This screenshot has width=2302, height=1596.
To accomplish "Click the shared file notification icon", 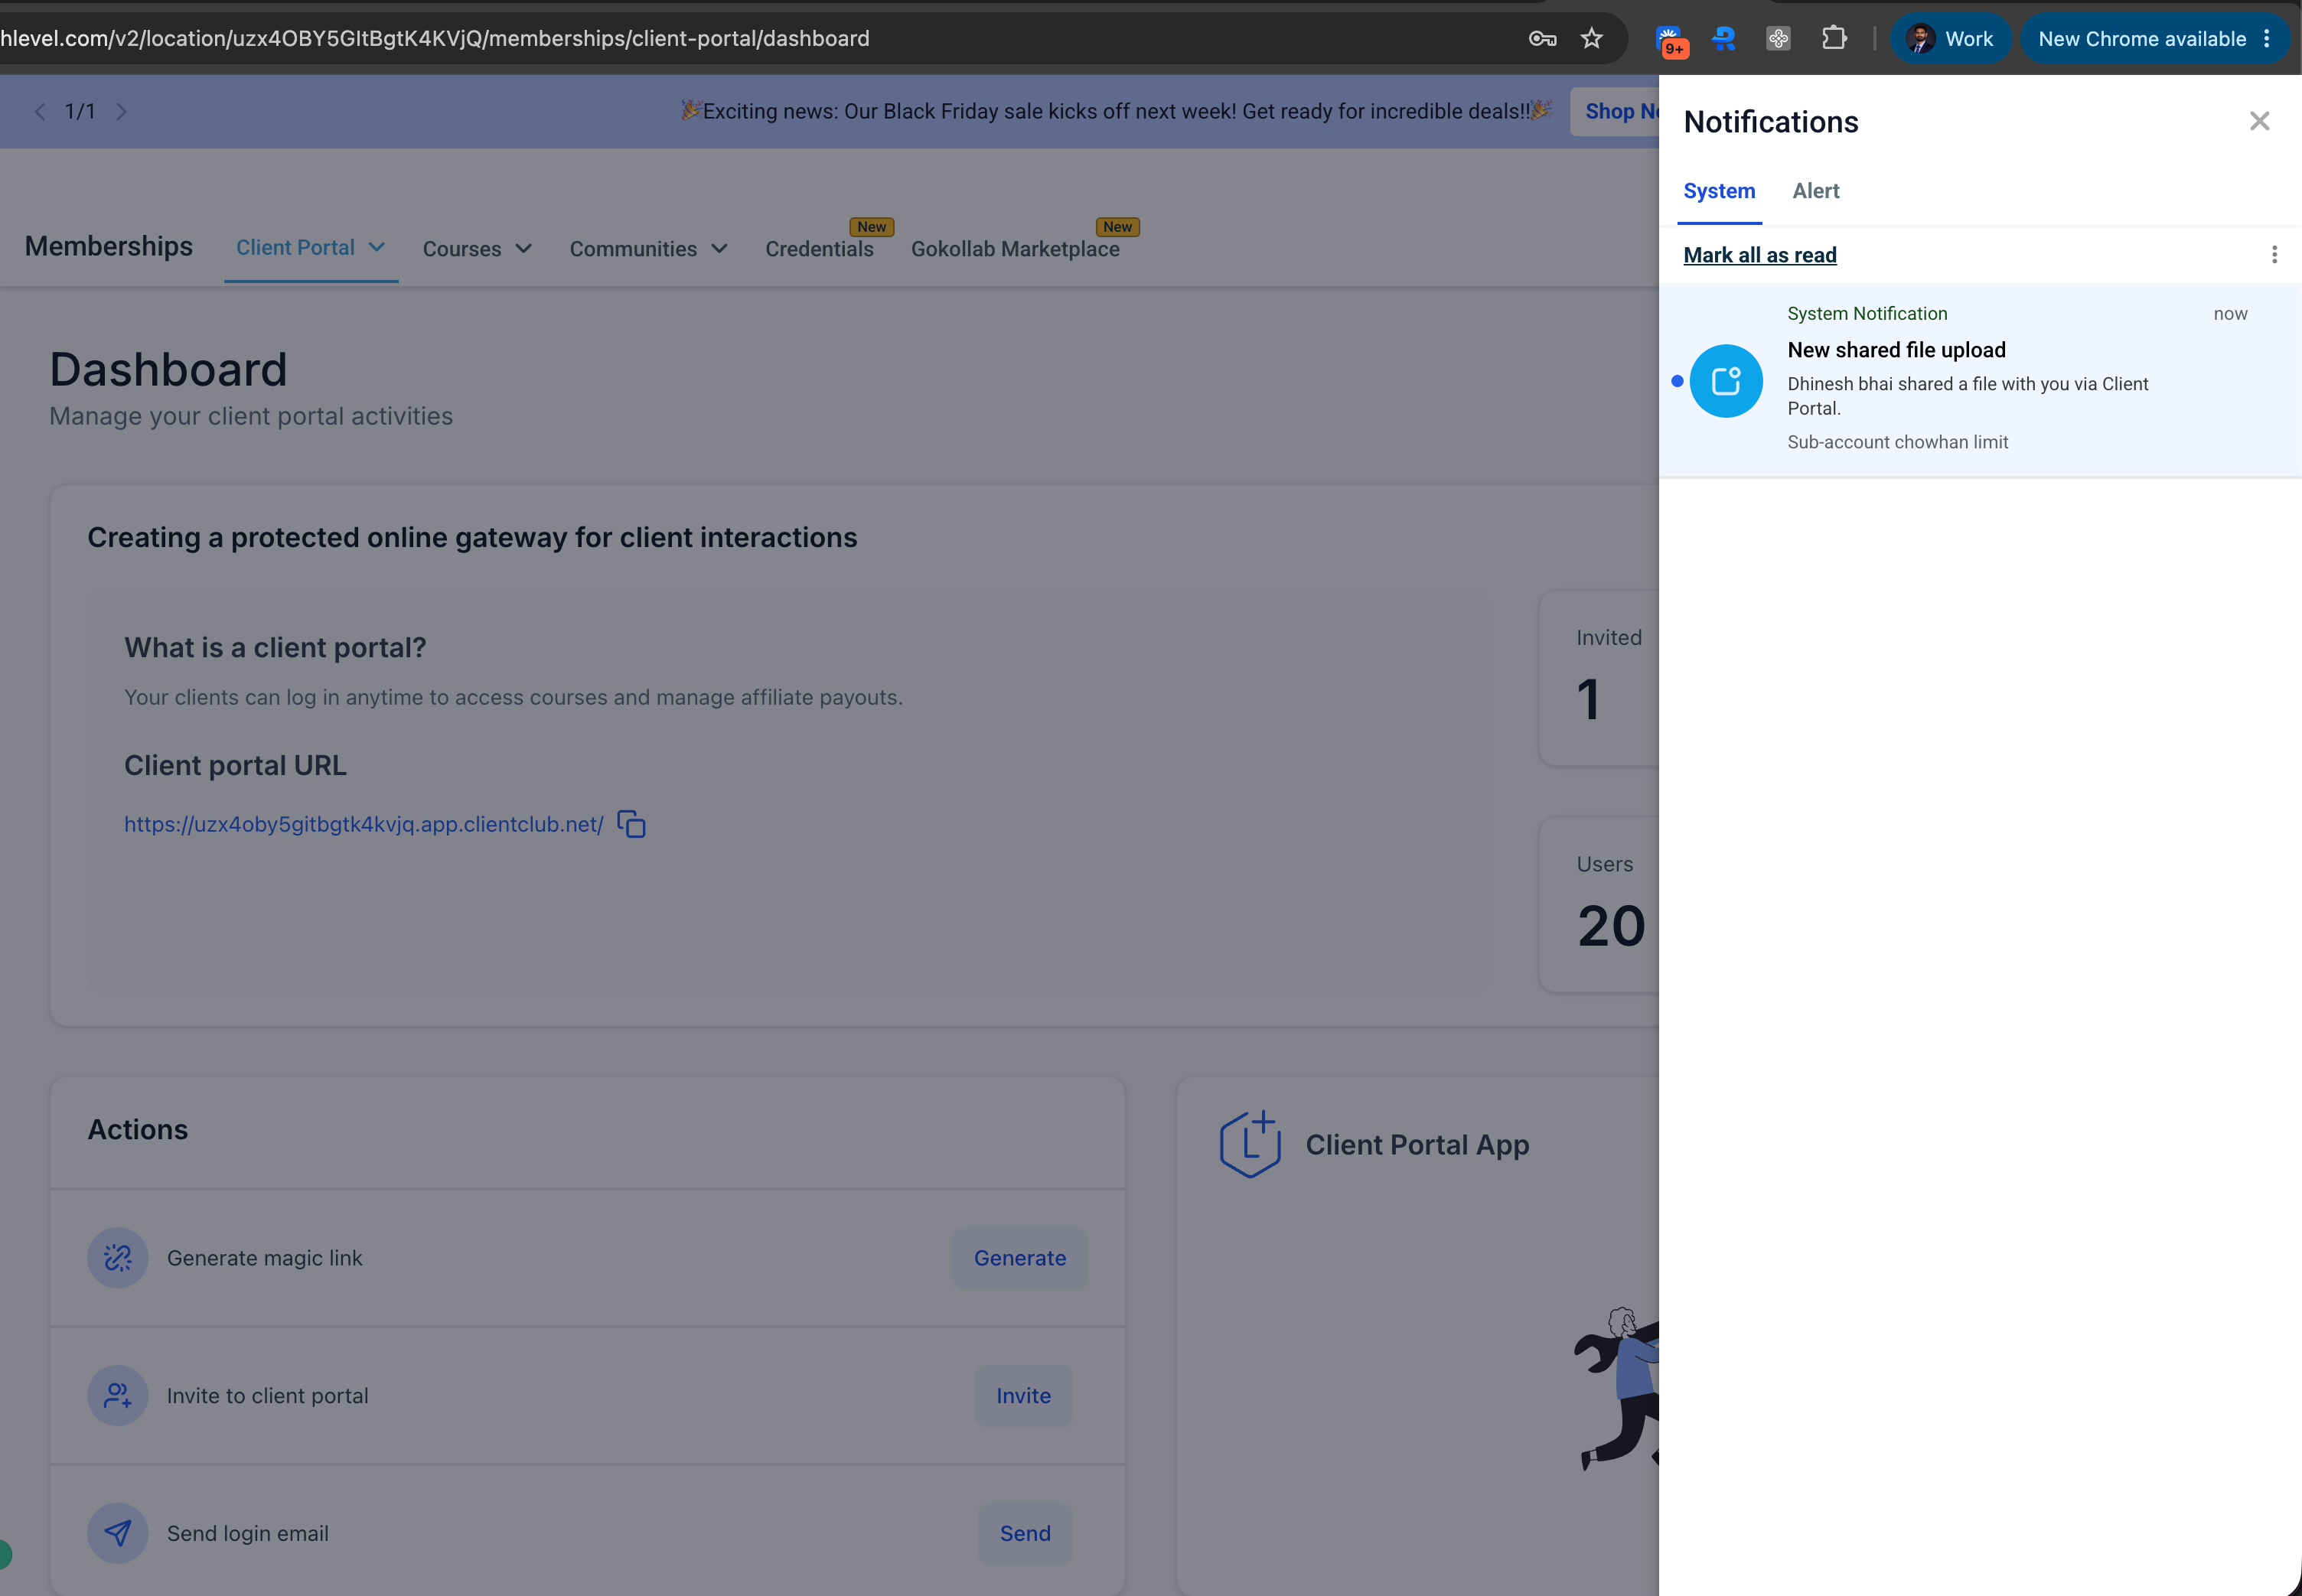I will coord(1726,381).
